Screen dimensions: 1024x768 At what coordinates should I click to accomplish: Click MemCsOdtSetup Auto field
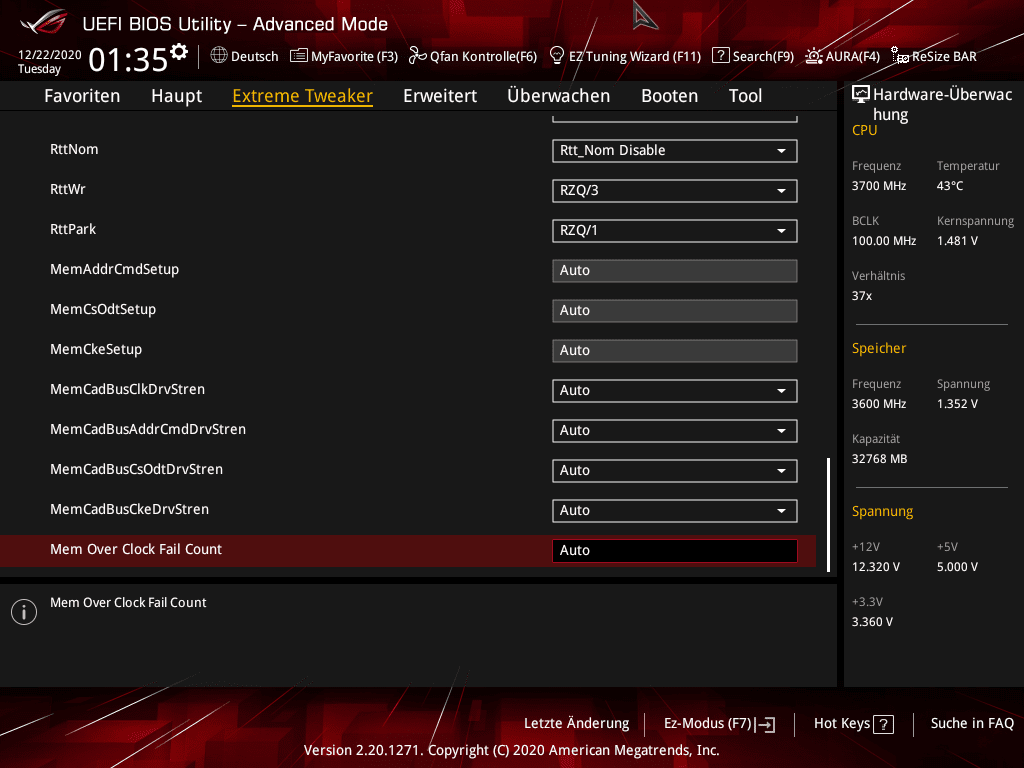coord(675,311)
